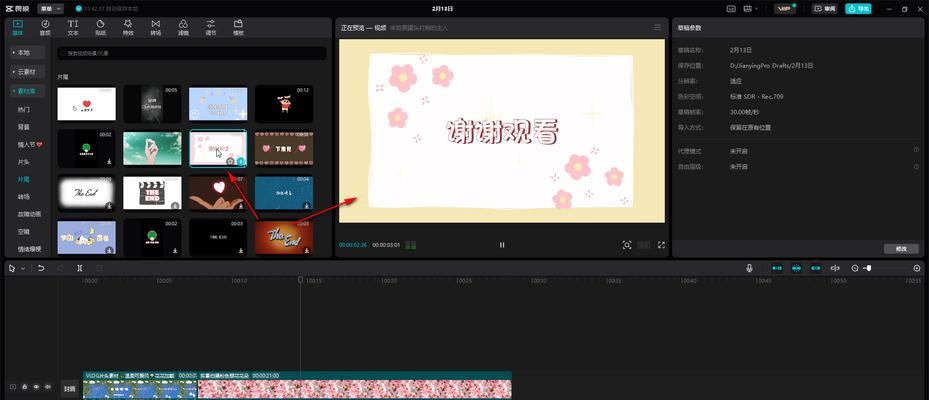Select the hand on green sky thumbnail

pos(152,149)
